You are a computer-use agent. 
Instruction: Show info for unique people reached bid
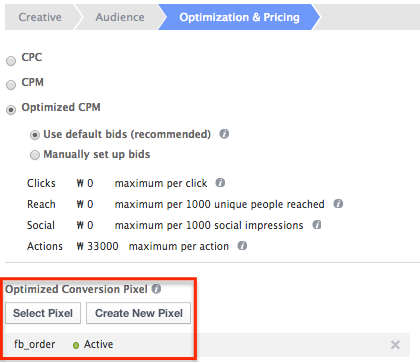point(338,204)
